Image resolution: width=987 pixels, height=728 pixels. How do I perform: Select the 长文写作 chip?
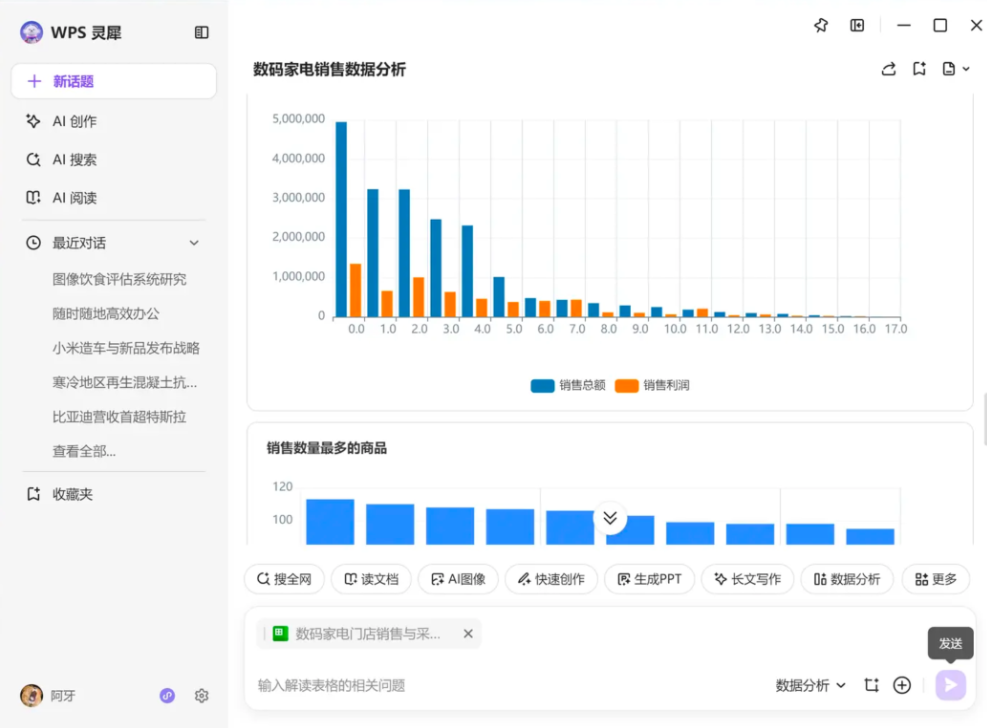click(x=748, y=579)
